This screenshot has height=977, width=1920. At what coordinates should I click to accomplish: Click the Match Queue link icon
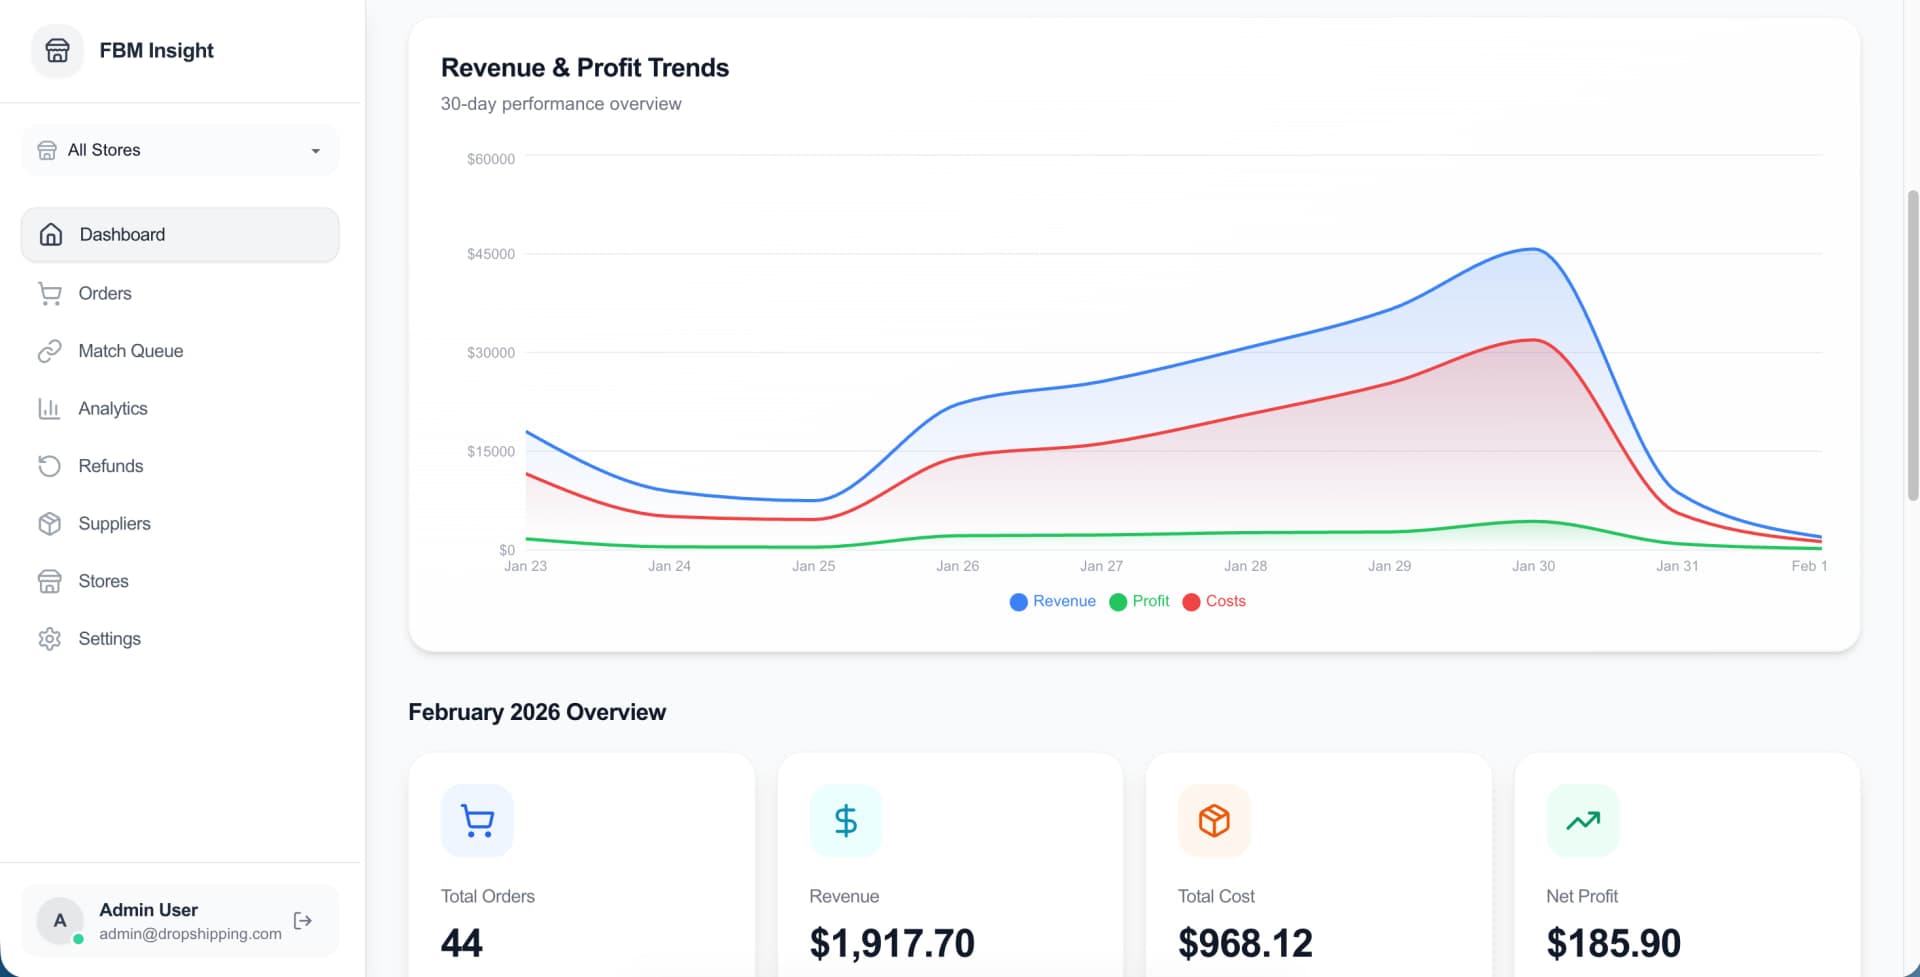(x=49, y=351)
